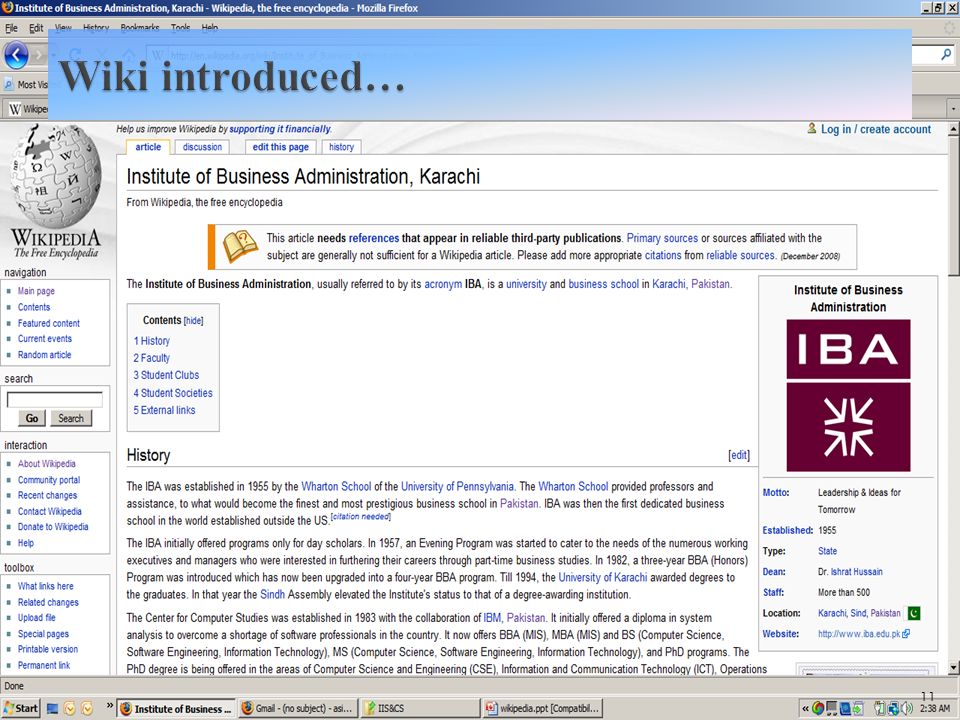Click the page scrollbar up arrow
The width and height of the screenshot is (960, 720).
953,129
